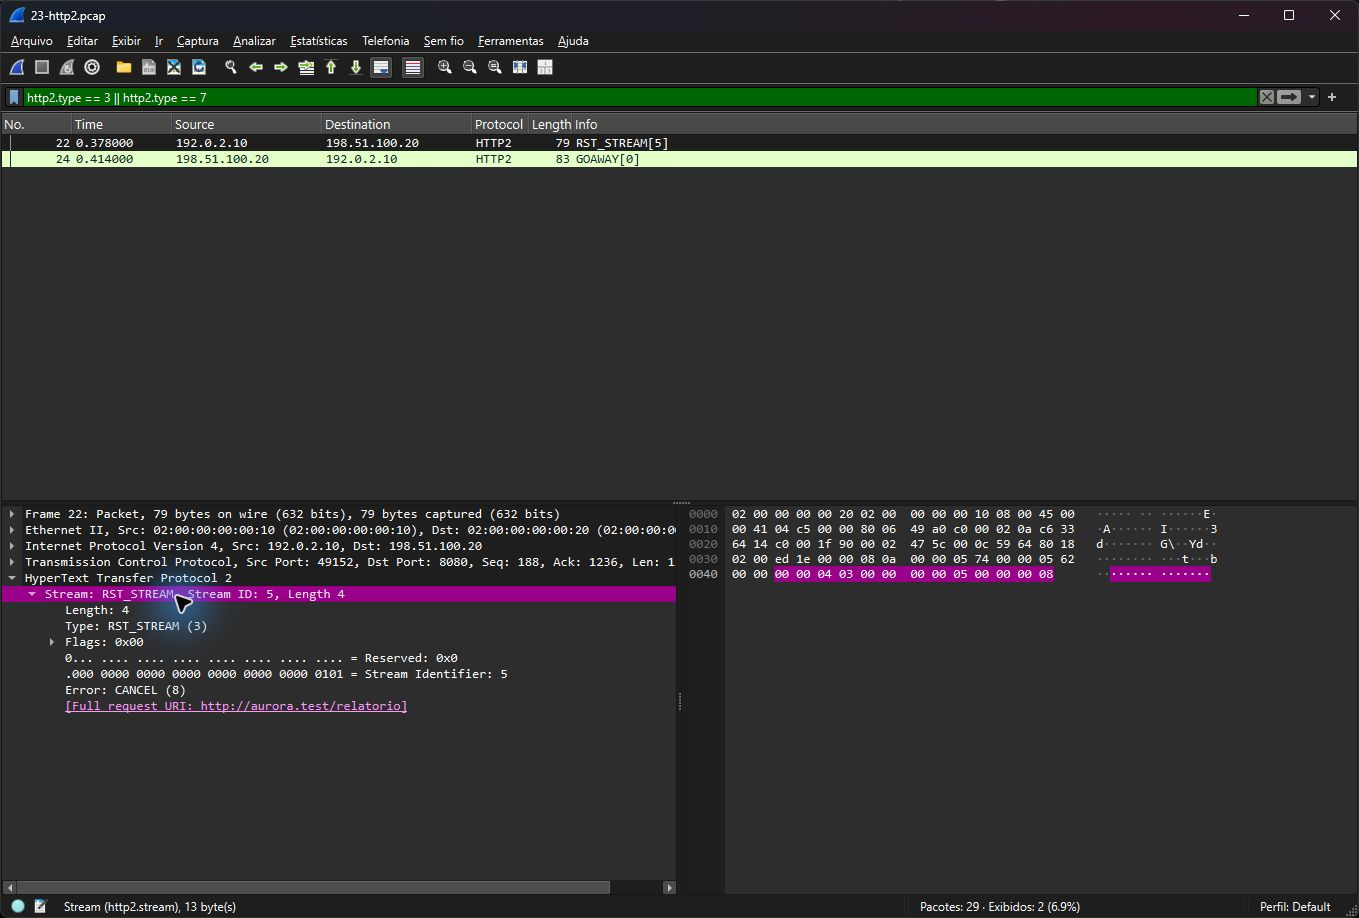
Task: Expand the Flags: 0x00 field
Action: tap(52, 642)
